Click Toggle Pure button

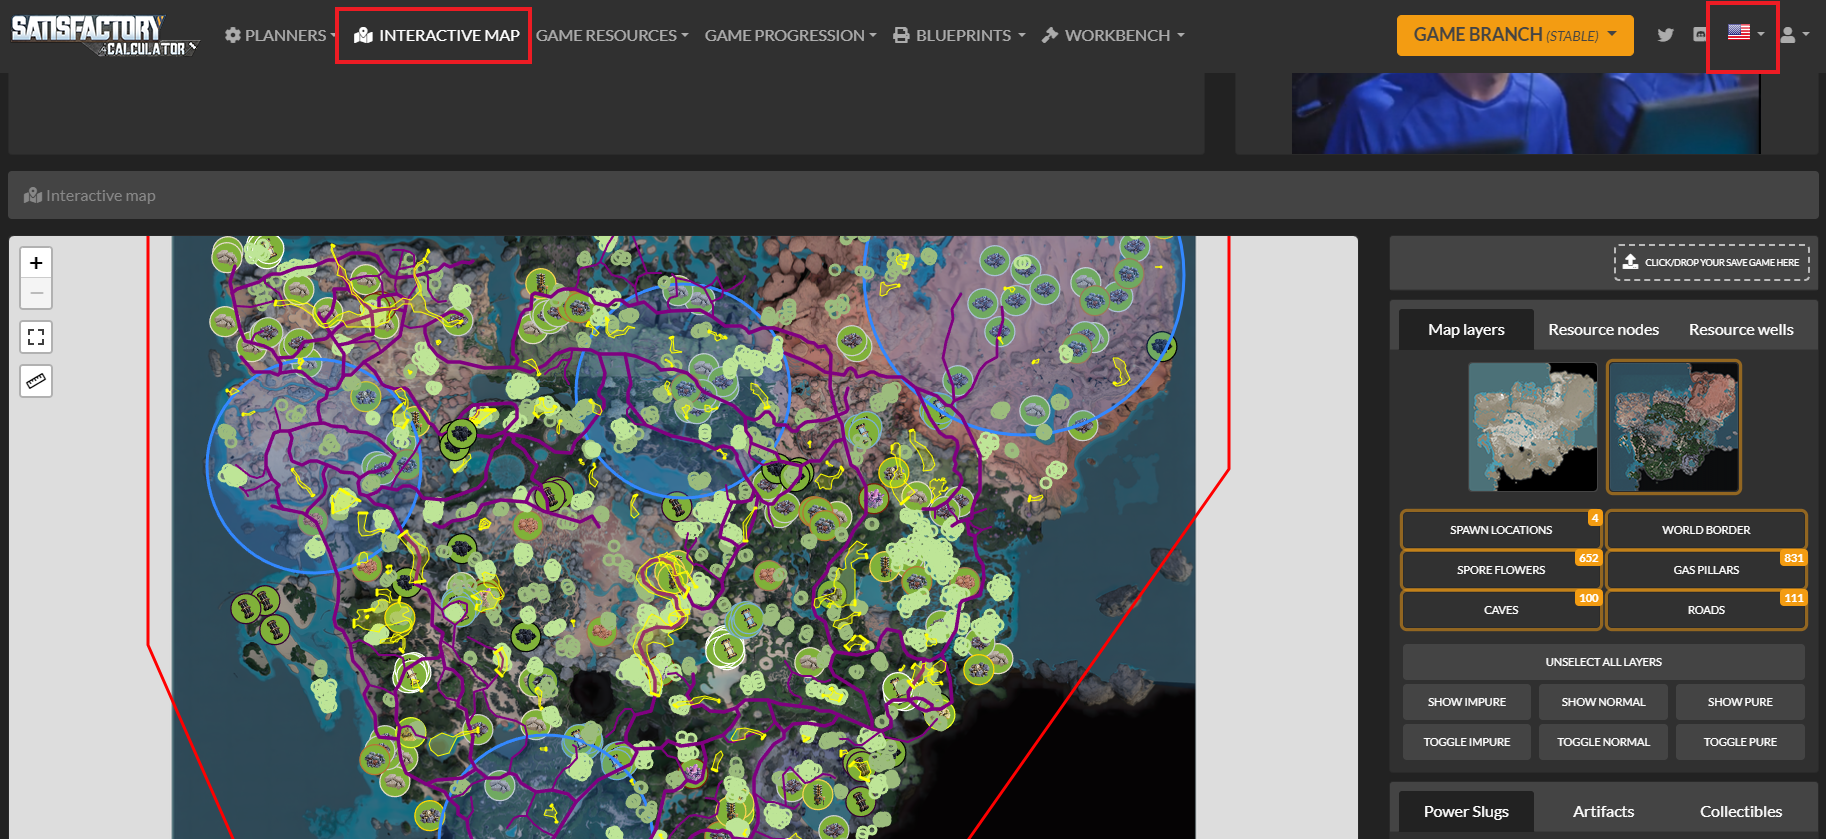1740,742
